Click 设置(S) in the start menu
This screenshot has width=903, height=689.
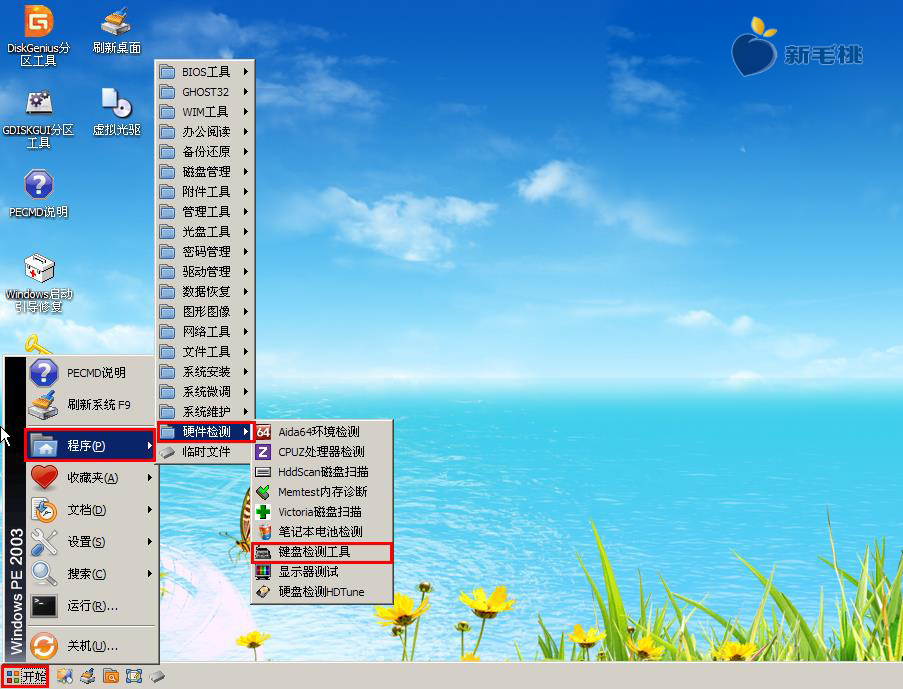coord(92,542)
